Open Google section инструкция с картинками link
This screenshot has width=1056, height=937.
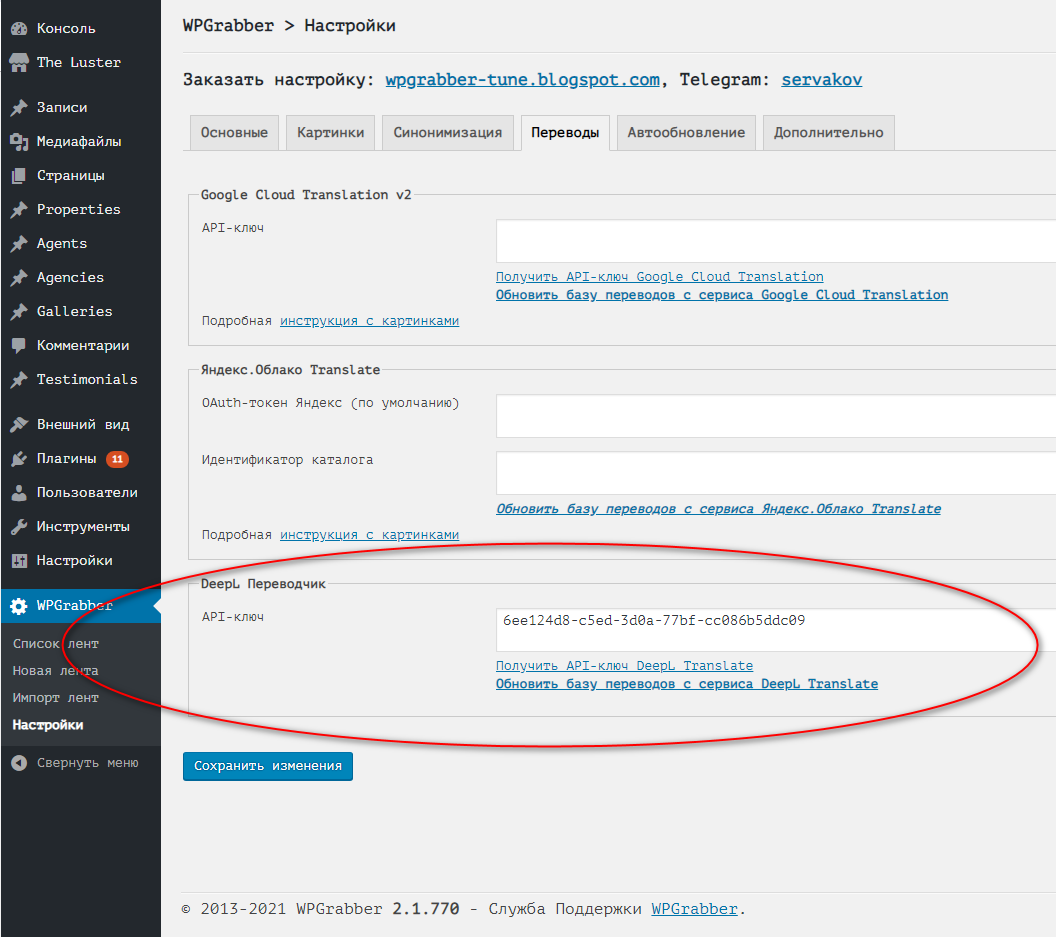coord(370,321)
